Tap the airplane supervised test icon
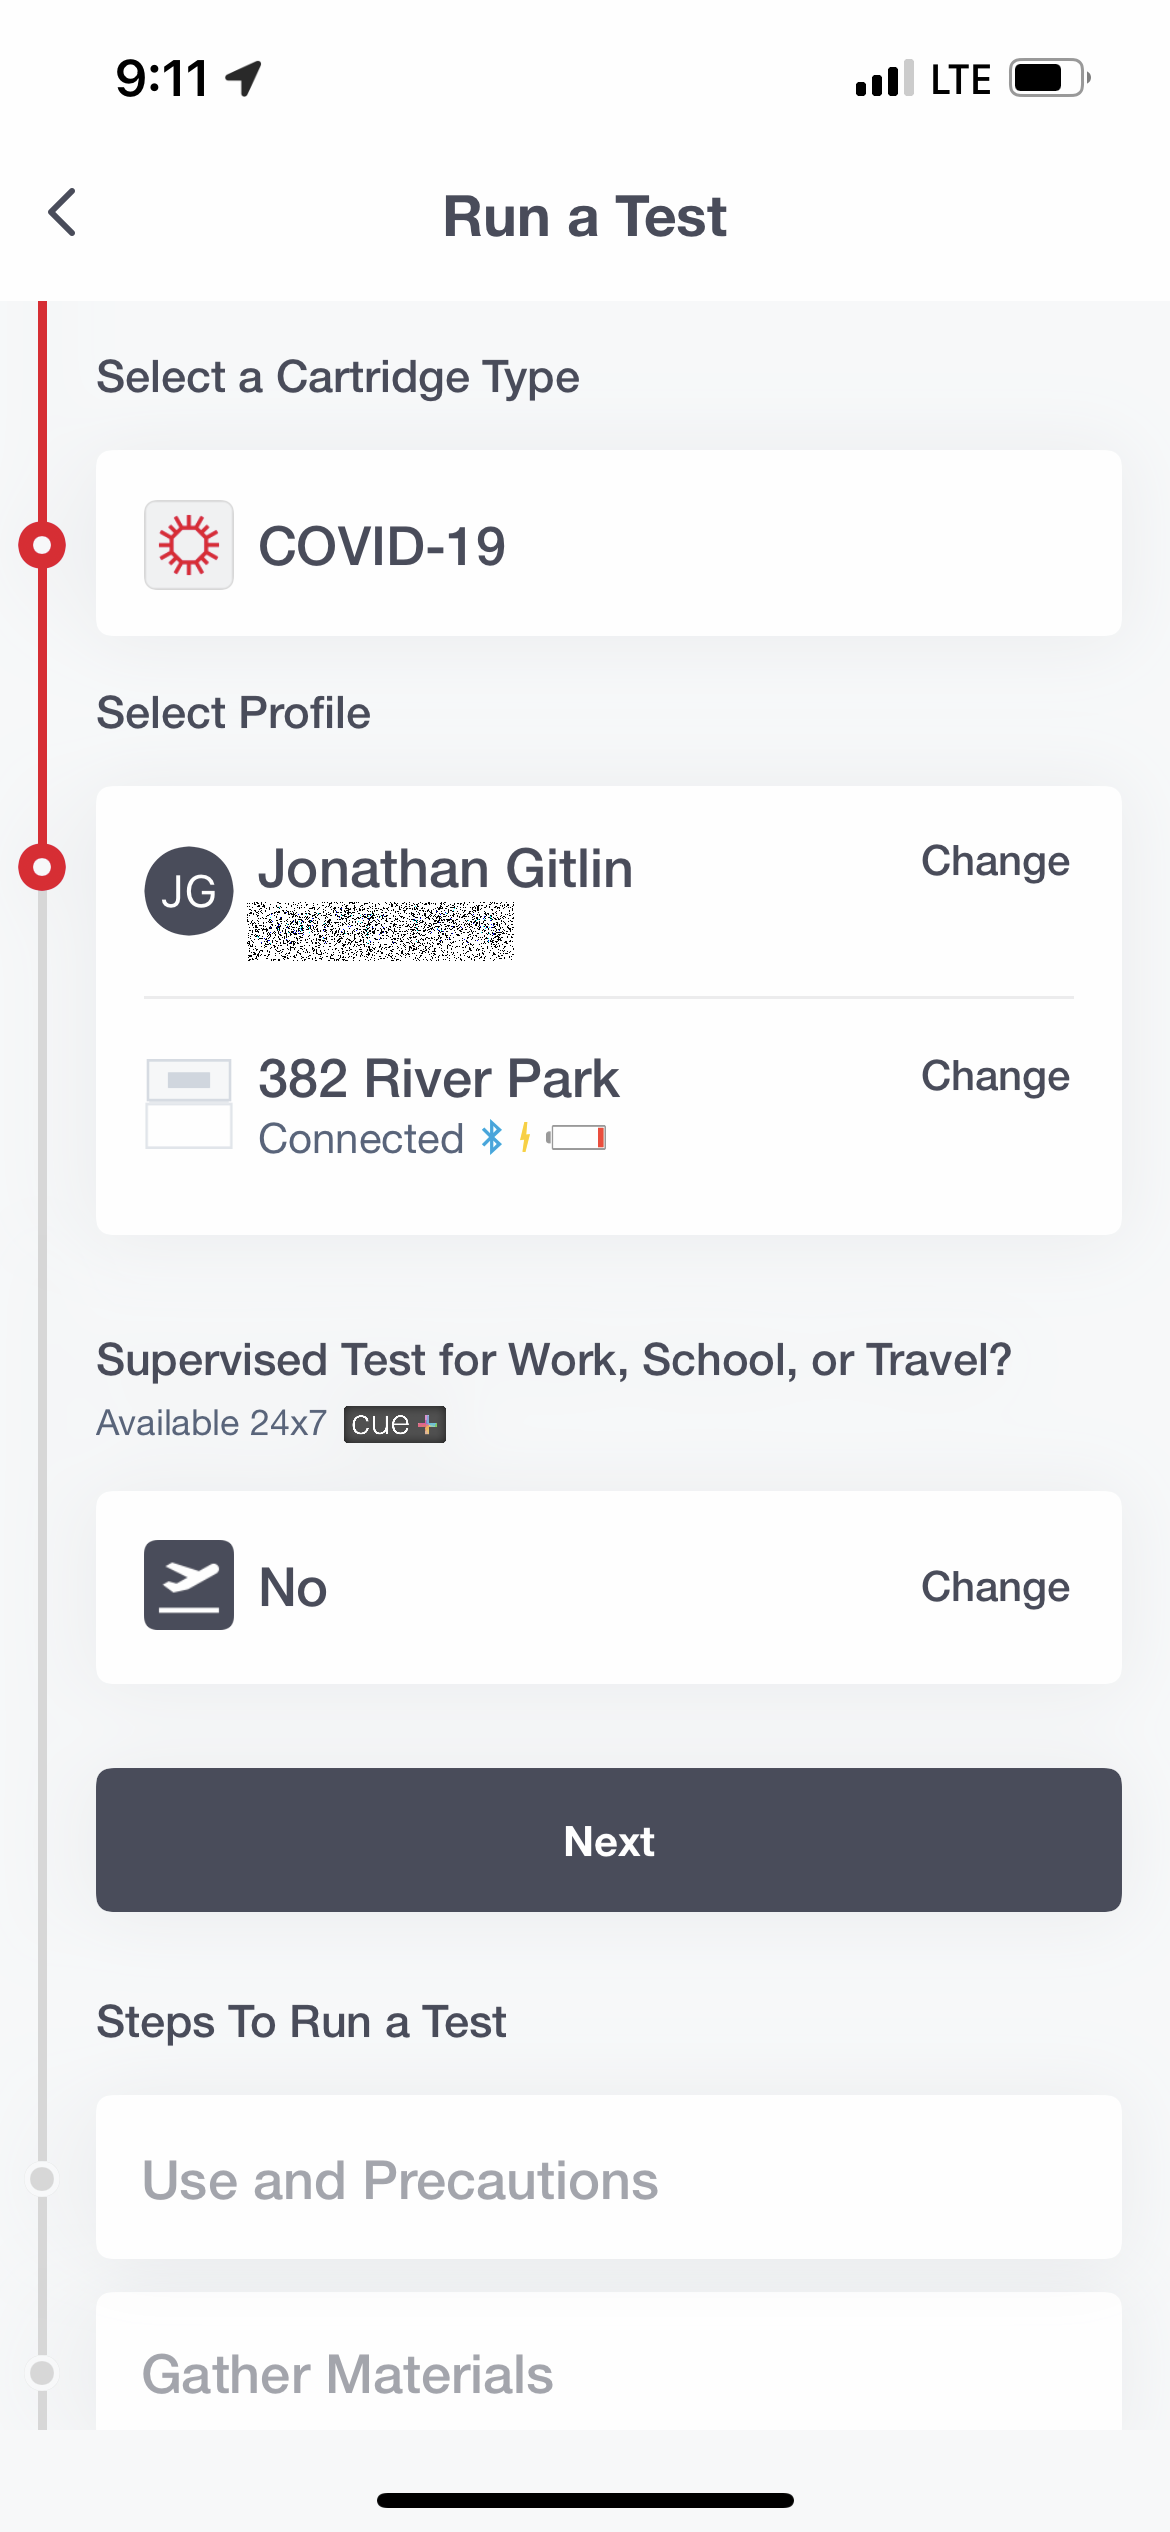Viewport: 1170px width, 2532px height. 189,1585
